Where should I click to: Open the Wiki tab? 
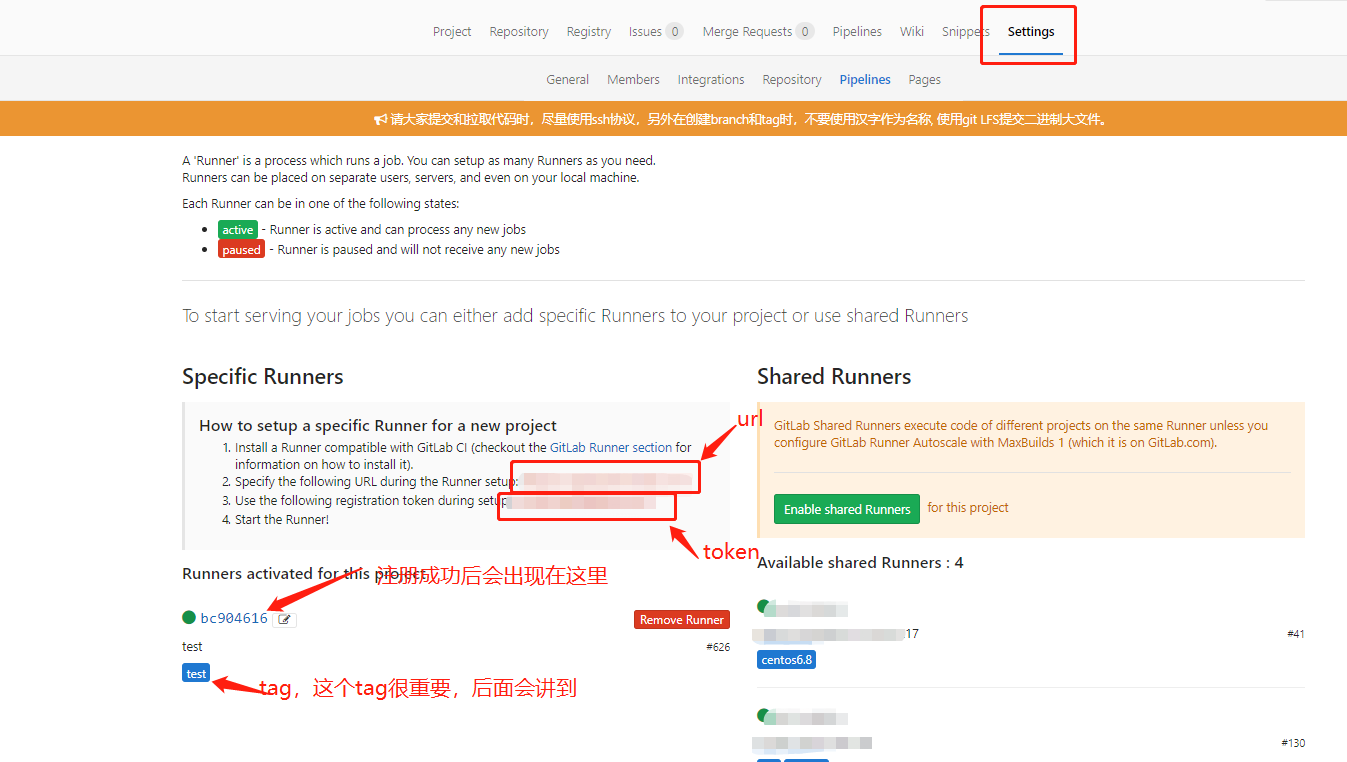(x=911, y=31)
